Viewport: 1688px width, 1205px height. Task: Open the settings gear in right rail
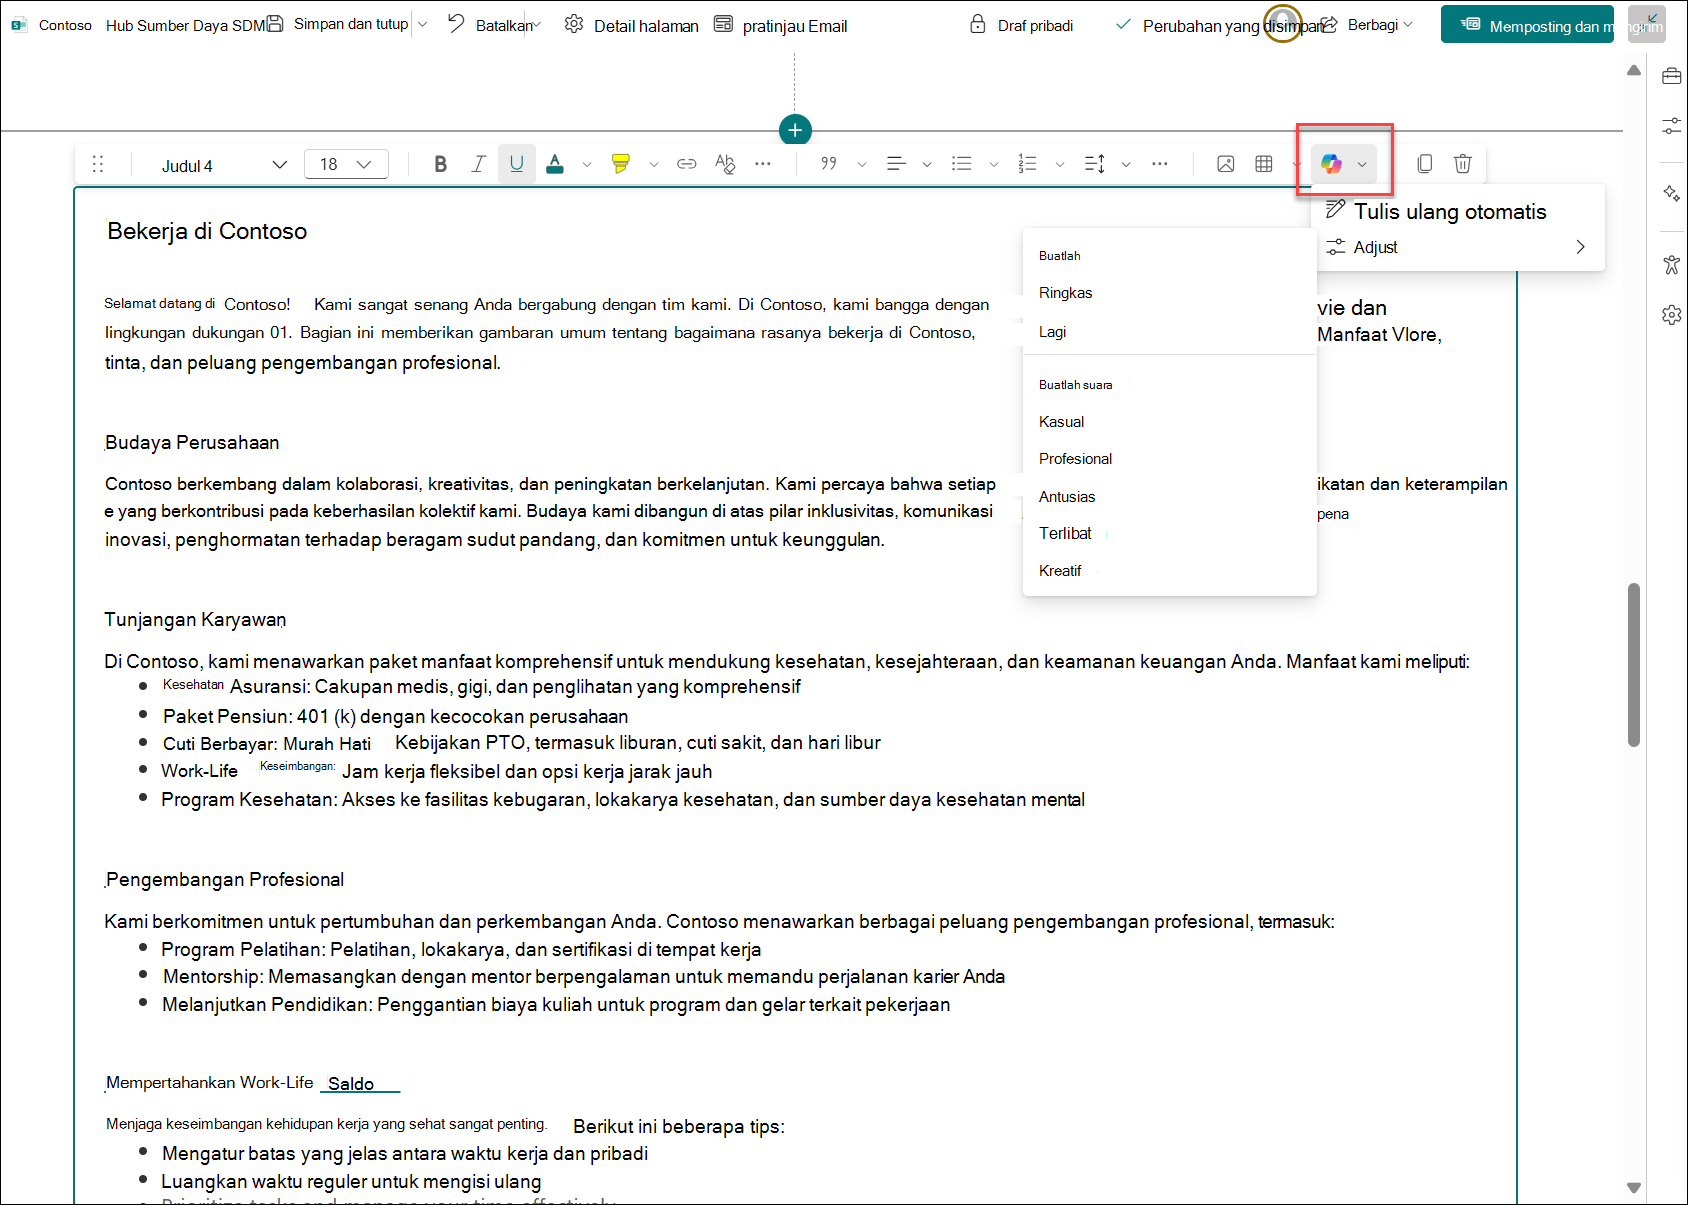coord(1672,315)
